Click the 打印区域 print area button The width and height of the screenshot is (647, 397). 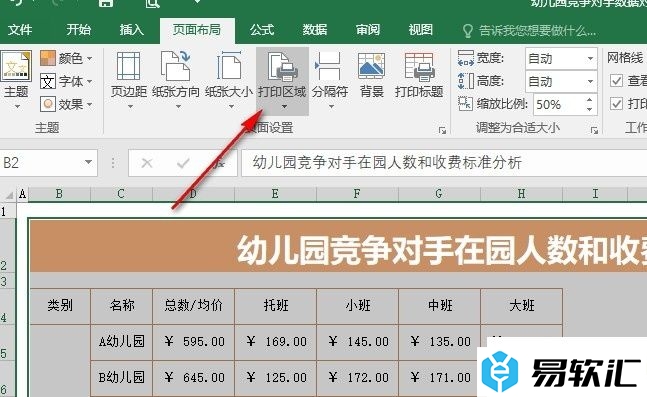pyautogui.click(x=282, y=80)
